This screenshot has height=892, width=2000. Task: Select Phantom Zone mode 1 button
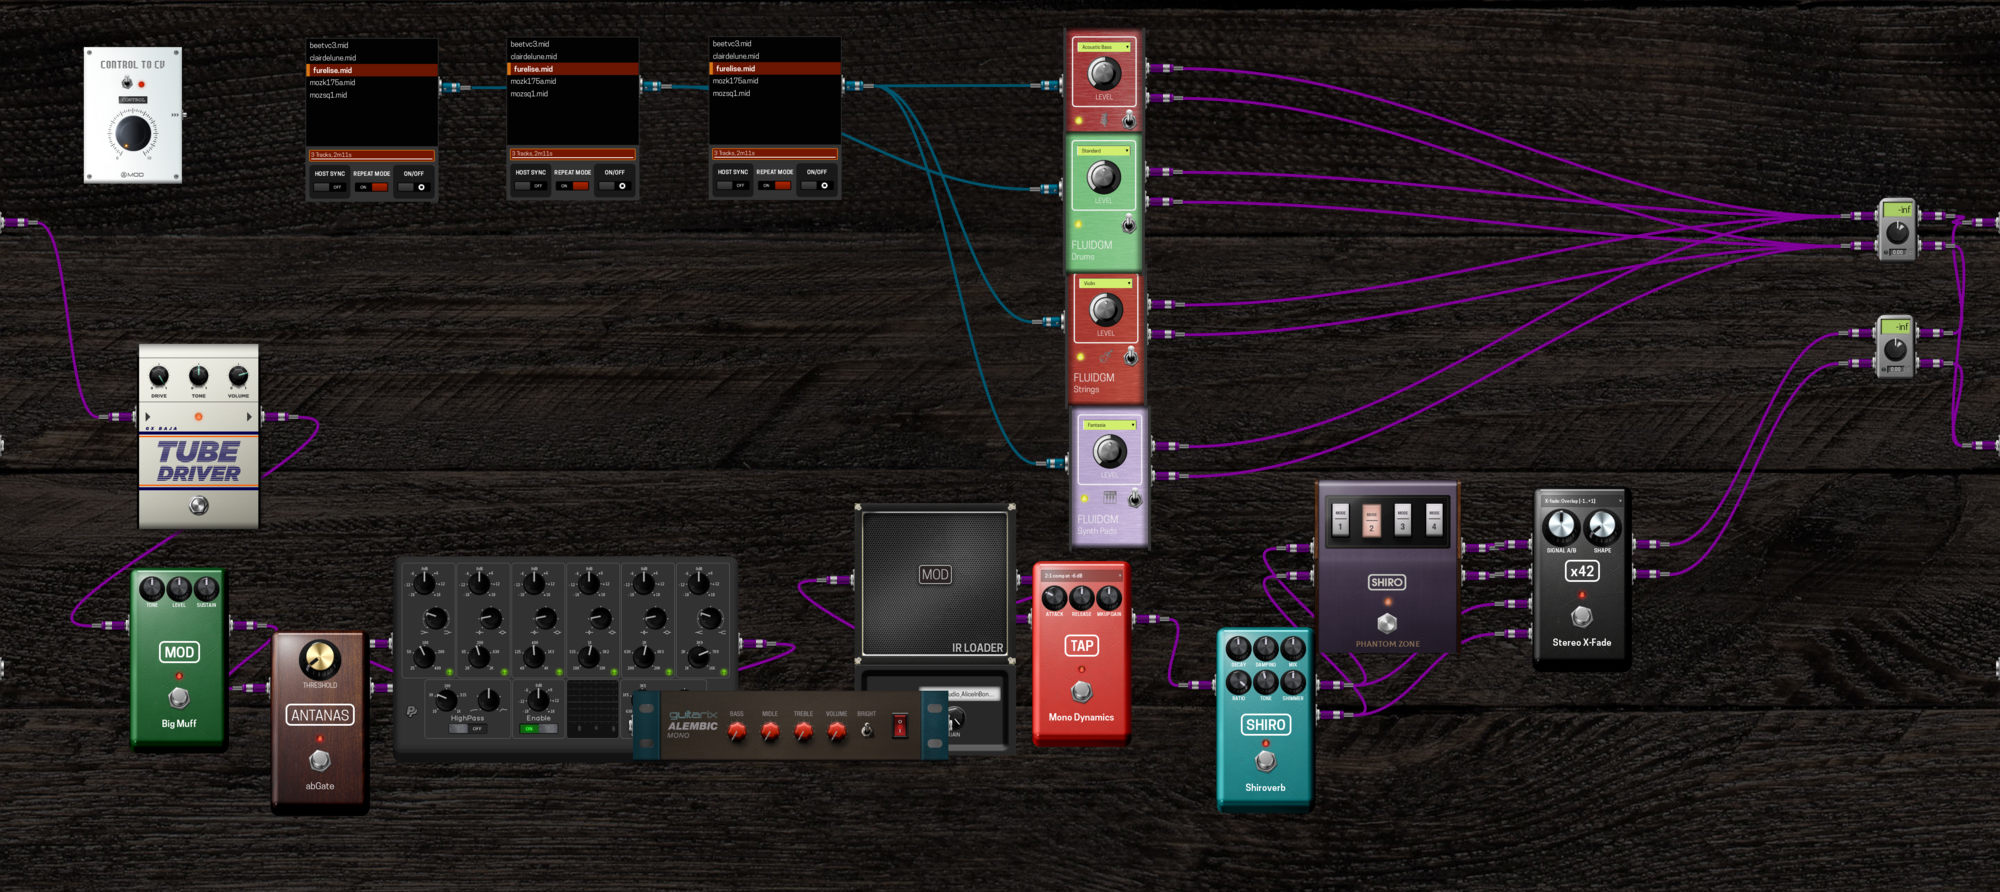coord(1340,520)
